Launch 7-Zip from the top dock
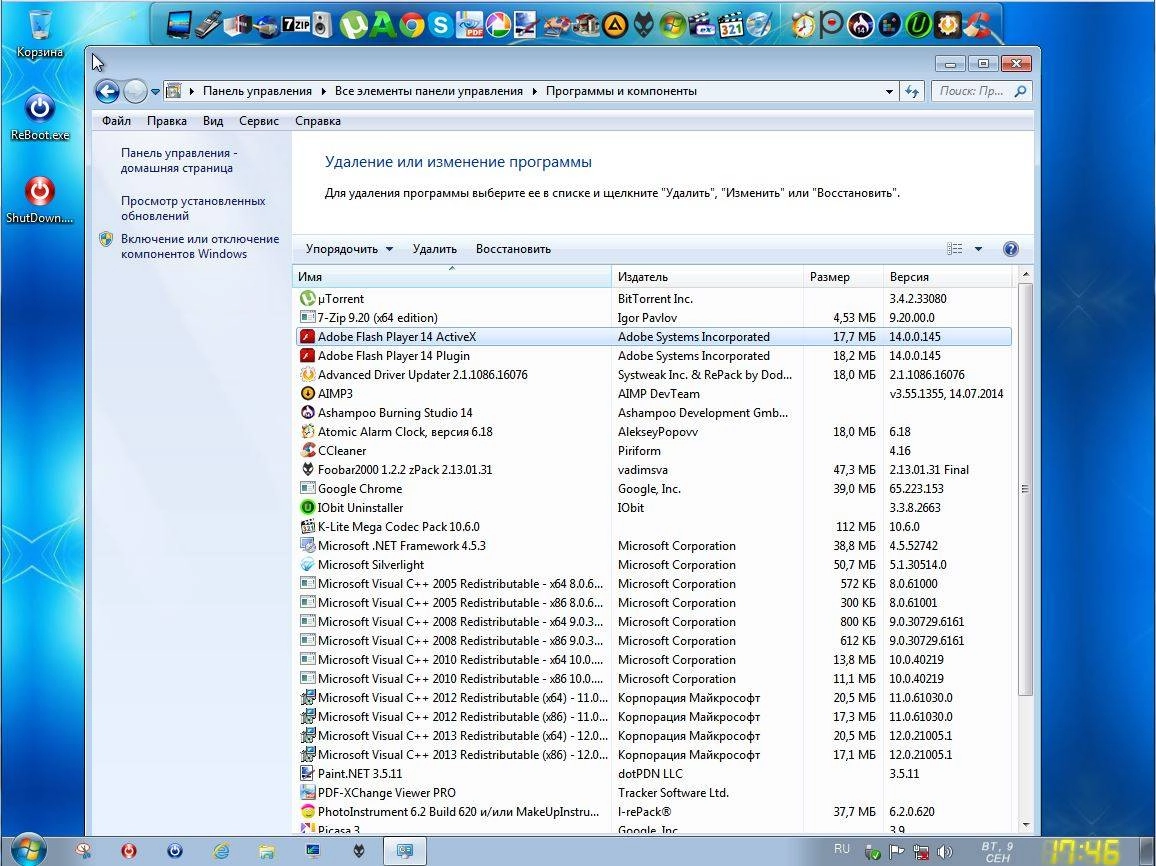 pyautogui.click(x=296, y=25)
